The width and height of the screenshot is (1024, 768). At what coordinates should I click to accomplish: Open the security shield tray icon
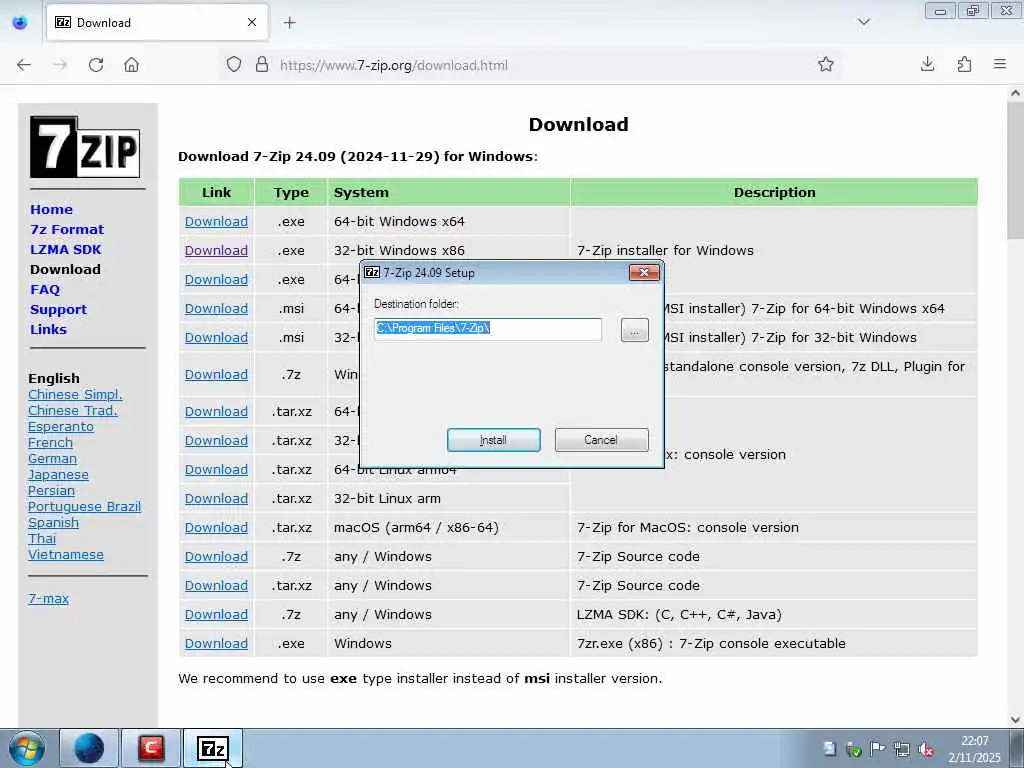click(x=854, y=749)
